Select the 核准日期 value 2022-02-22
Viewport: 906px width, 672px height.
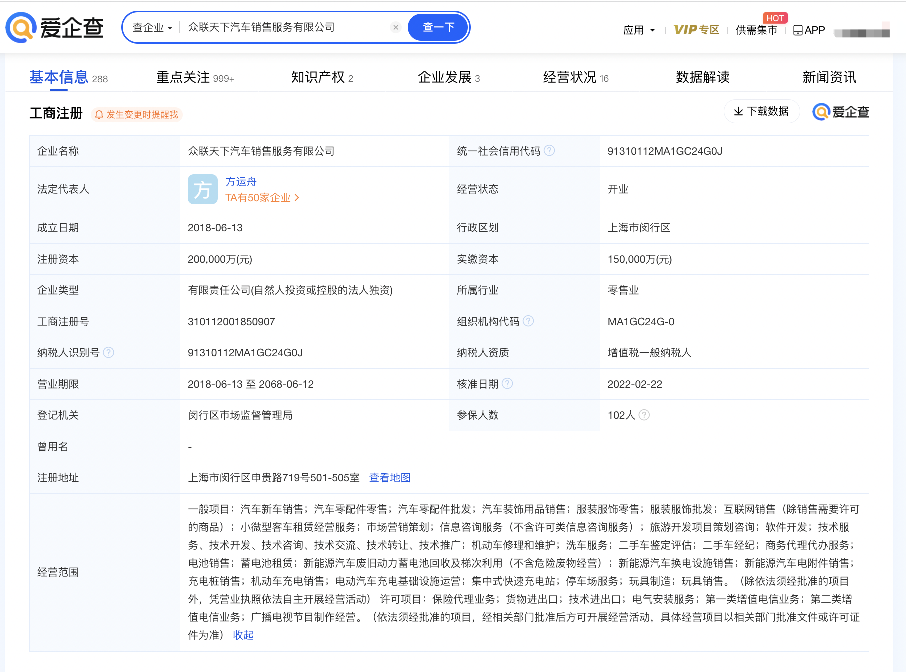[634, 384]
